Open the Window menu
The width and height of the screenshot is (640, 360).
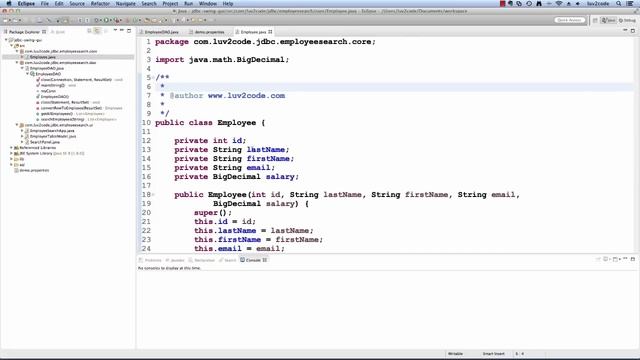click(x=208, y=4)
